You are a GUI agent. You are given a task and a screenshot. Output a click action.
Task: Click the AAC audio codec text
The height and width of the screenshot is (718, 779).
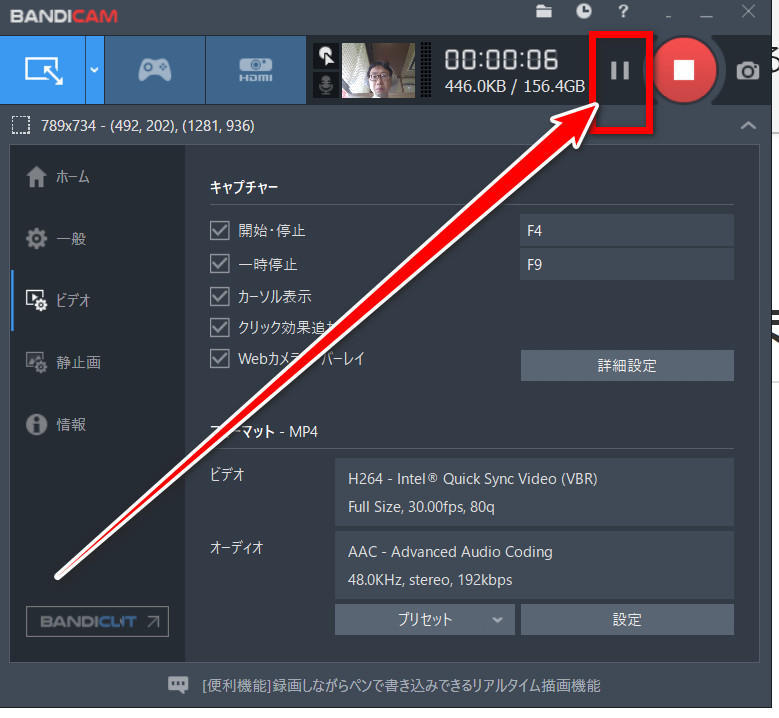[x=450, y=552]
